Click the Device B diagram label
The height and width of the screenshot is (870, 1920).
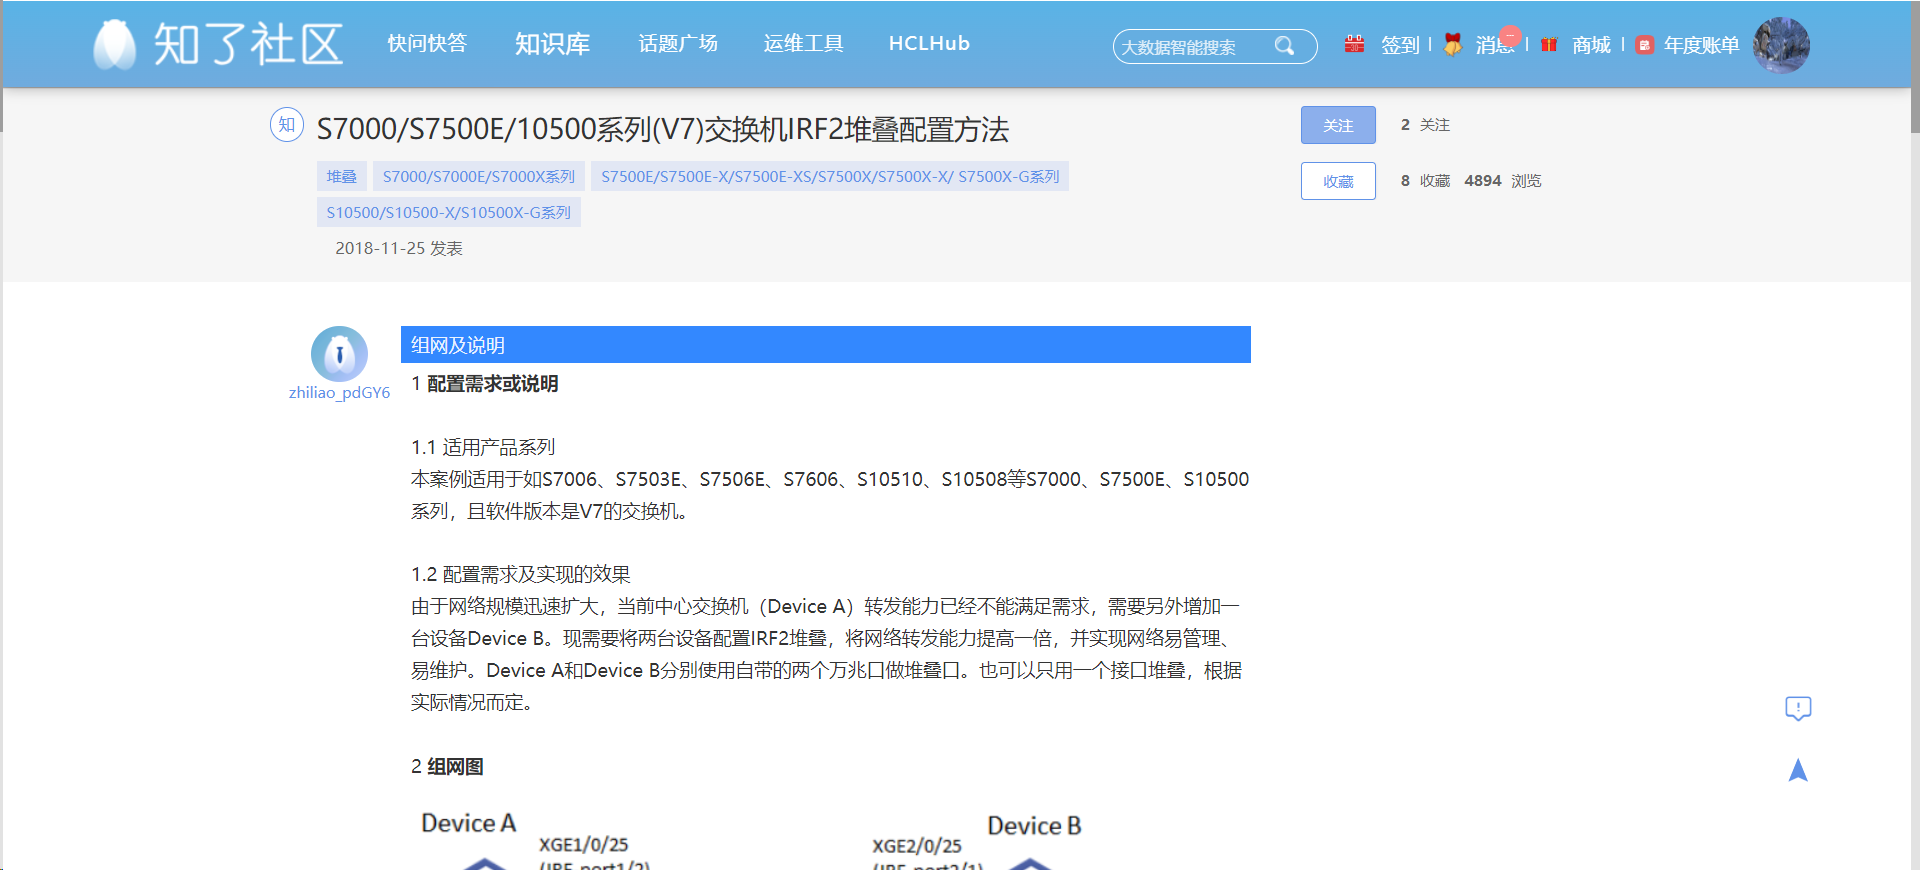(1034, 826)
